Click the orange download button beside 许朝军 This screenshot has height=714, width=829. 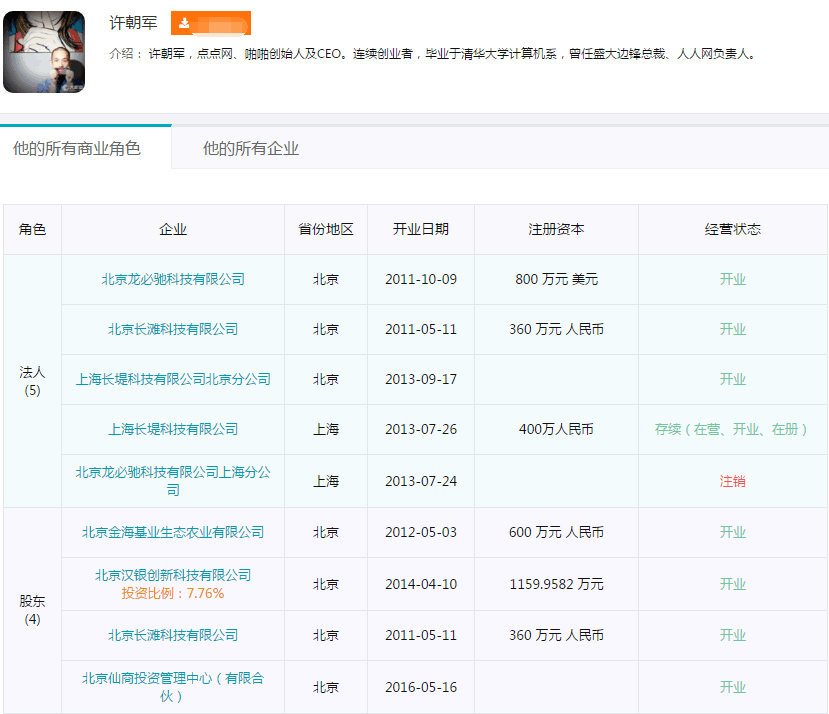(210, 23)
